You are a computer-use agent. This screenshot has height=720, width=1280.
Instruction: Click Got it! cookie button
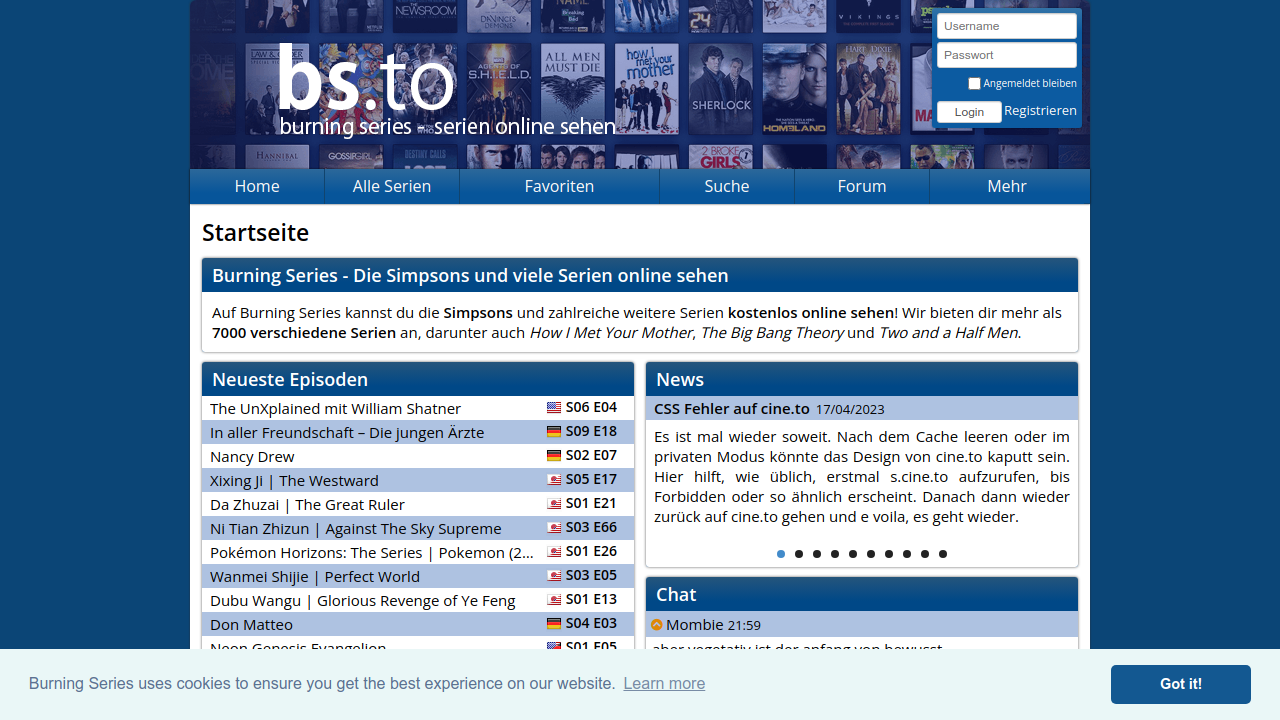click(1181, 684)
